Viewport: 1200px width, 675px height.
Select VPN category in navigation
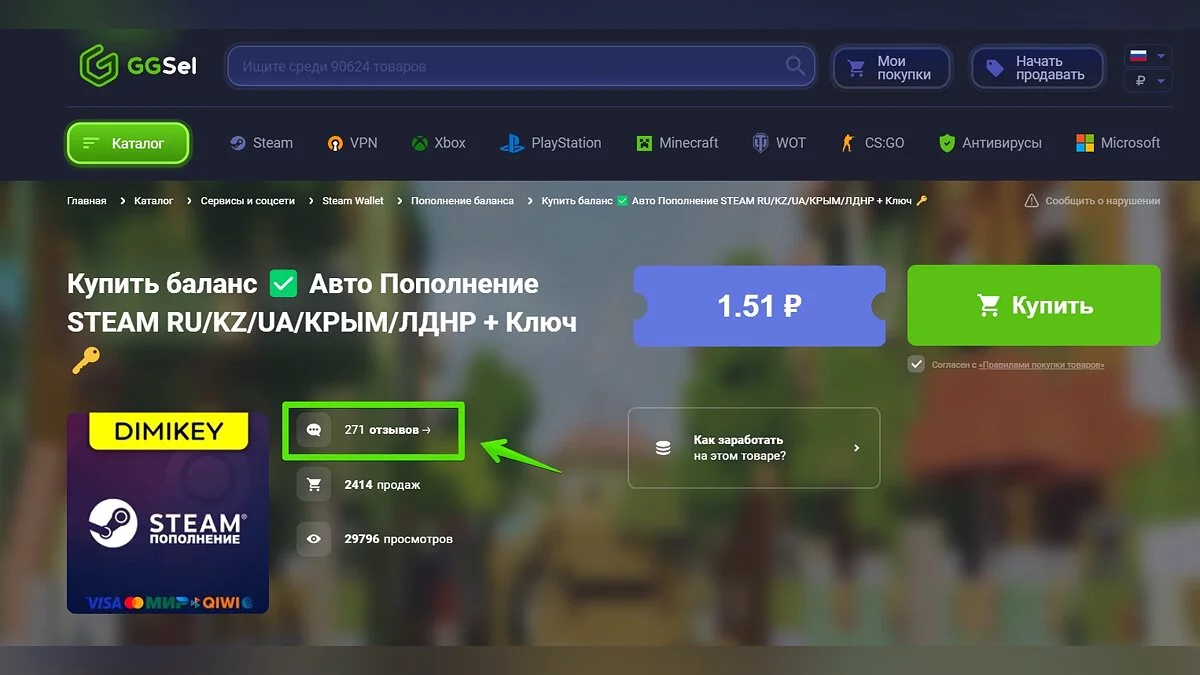tap(352, 143)
